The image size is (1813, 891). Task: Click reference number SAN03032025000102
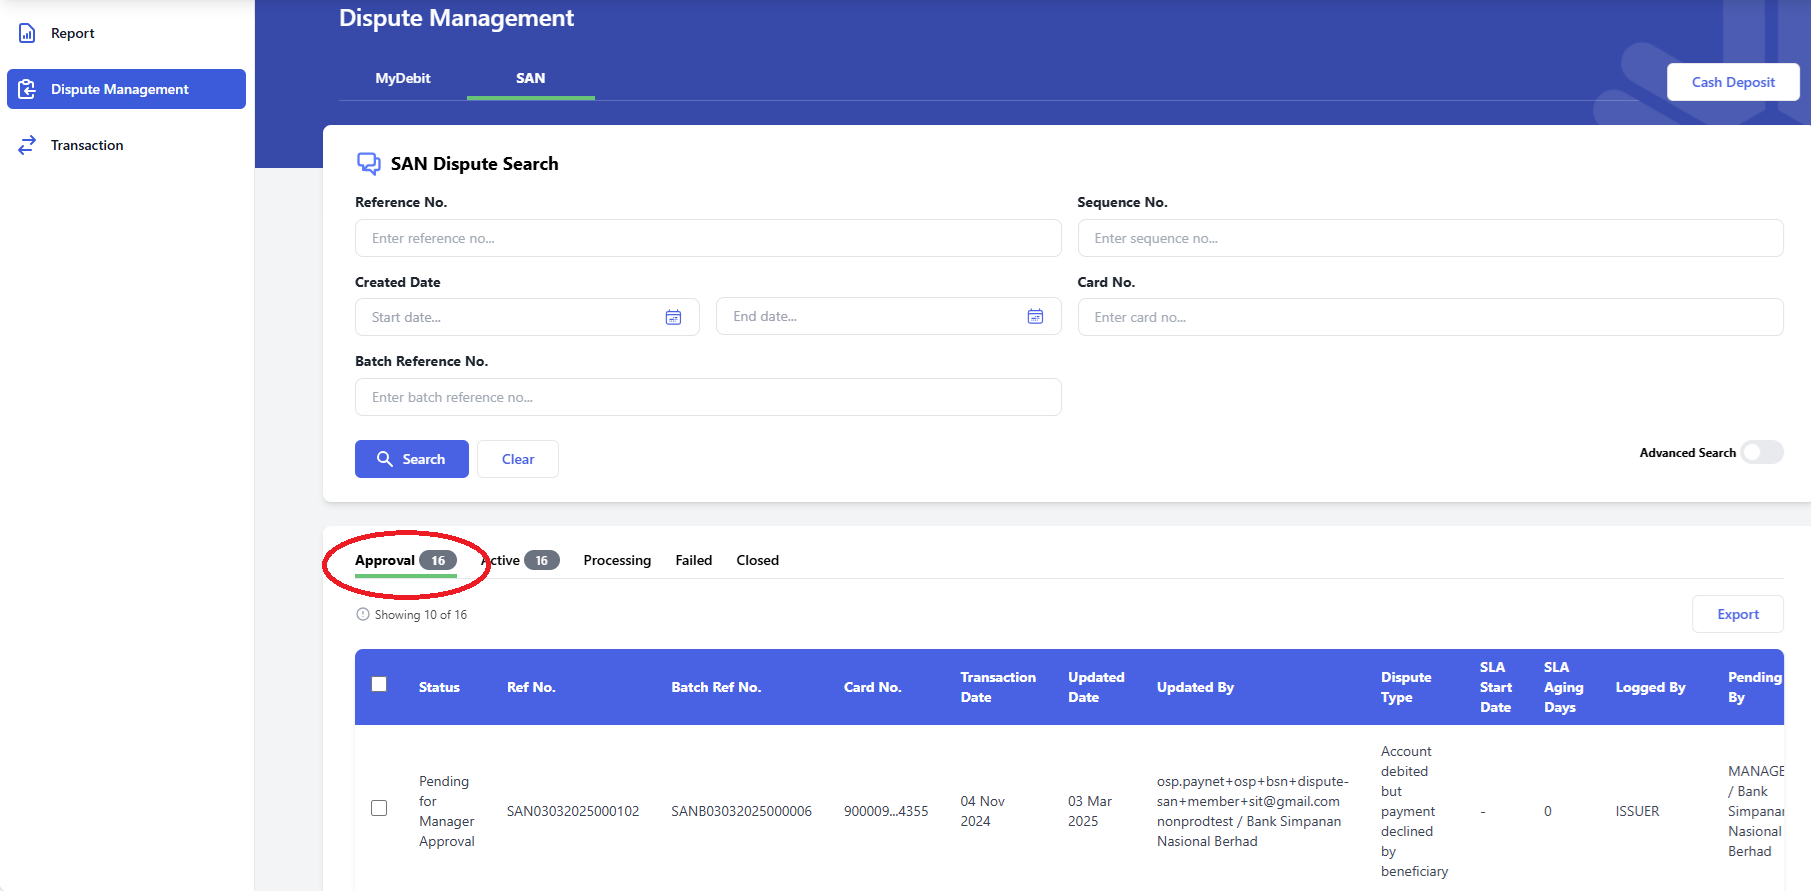[x=573, y=811]
